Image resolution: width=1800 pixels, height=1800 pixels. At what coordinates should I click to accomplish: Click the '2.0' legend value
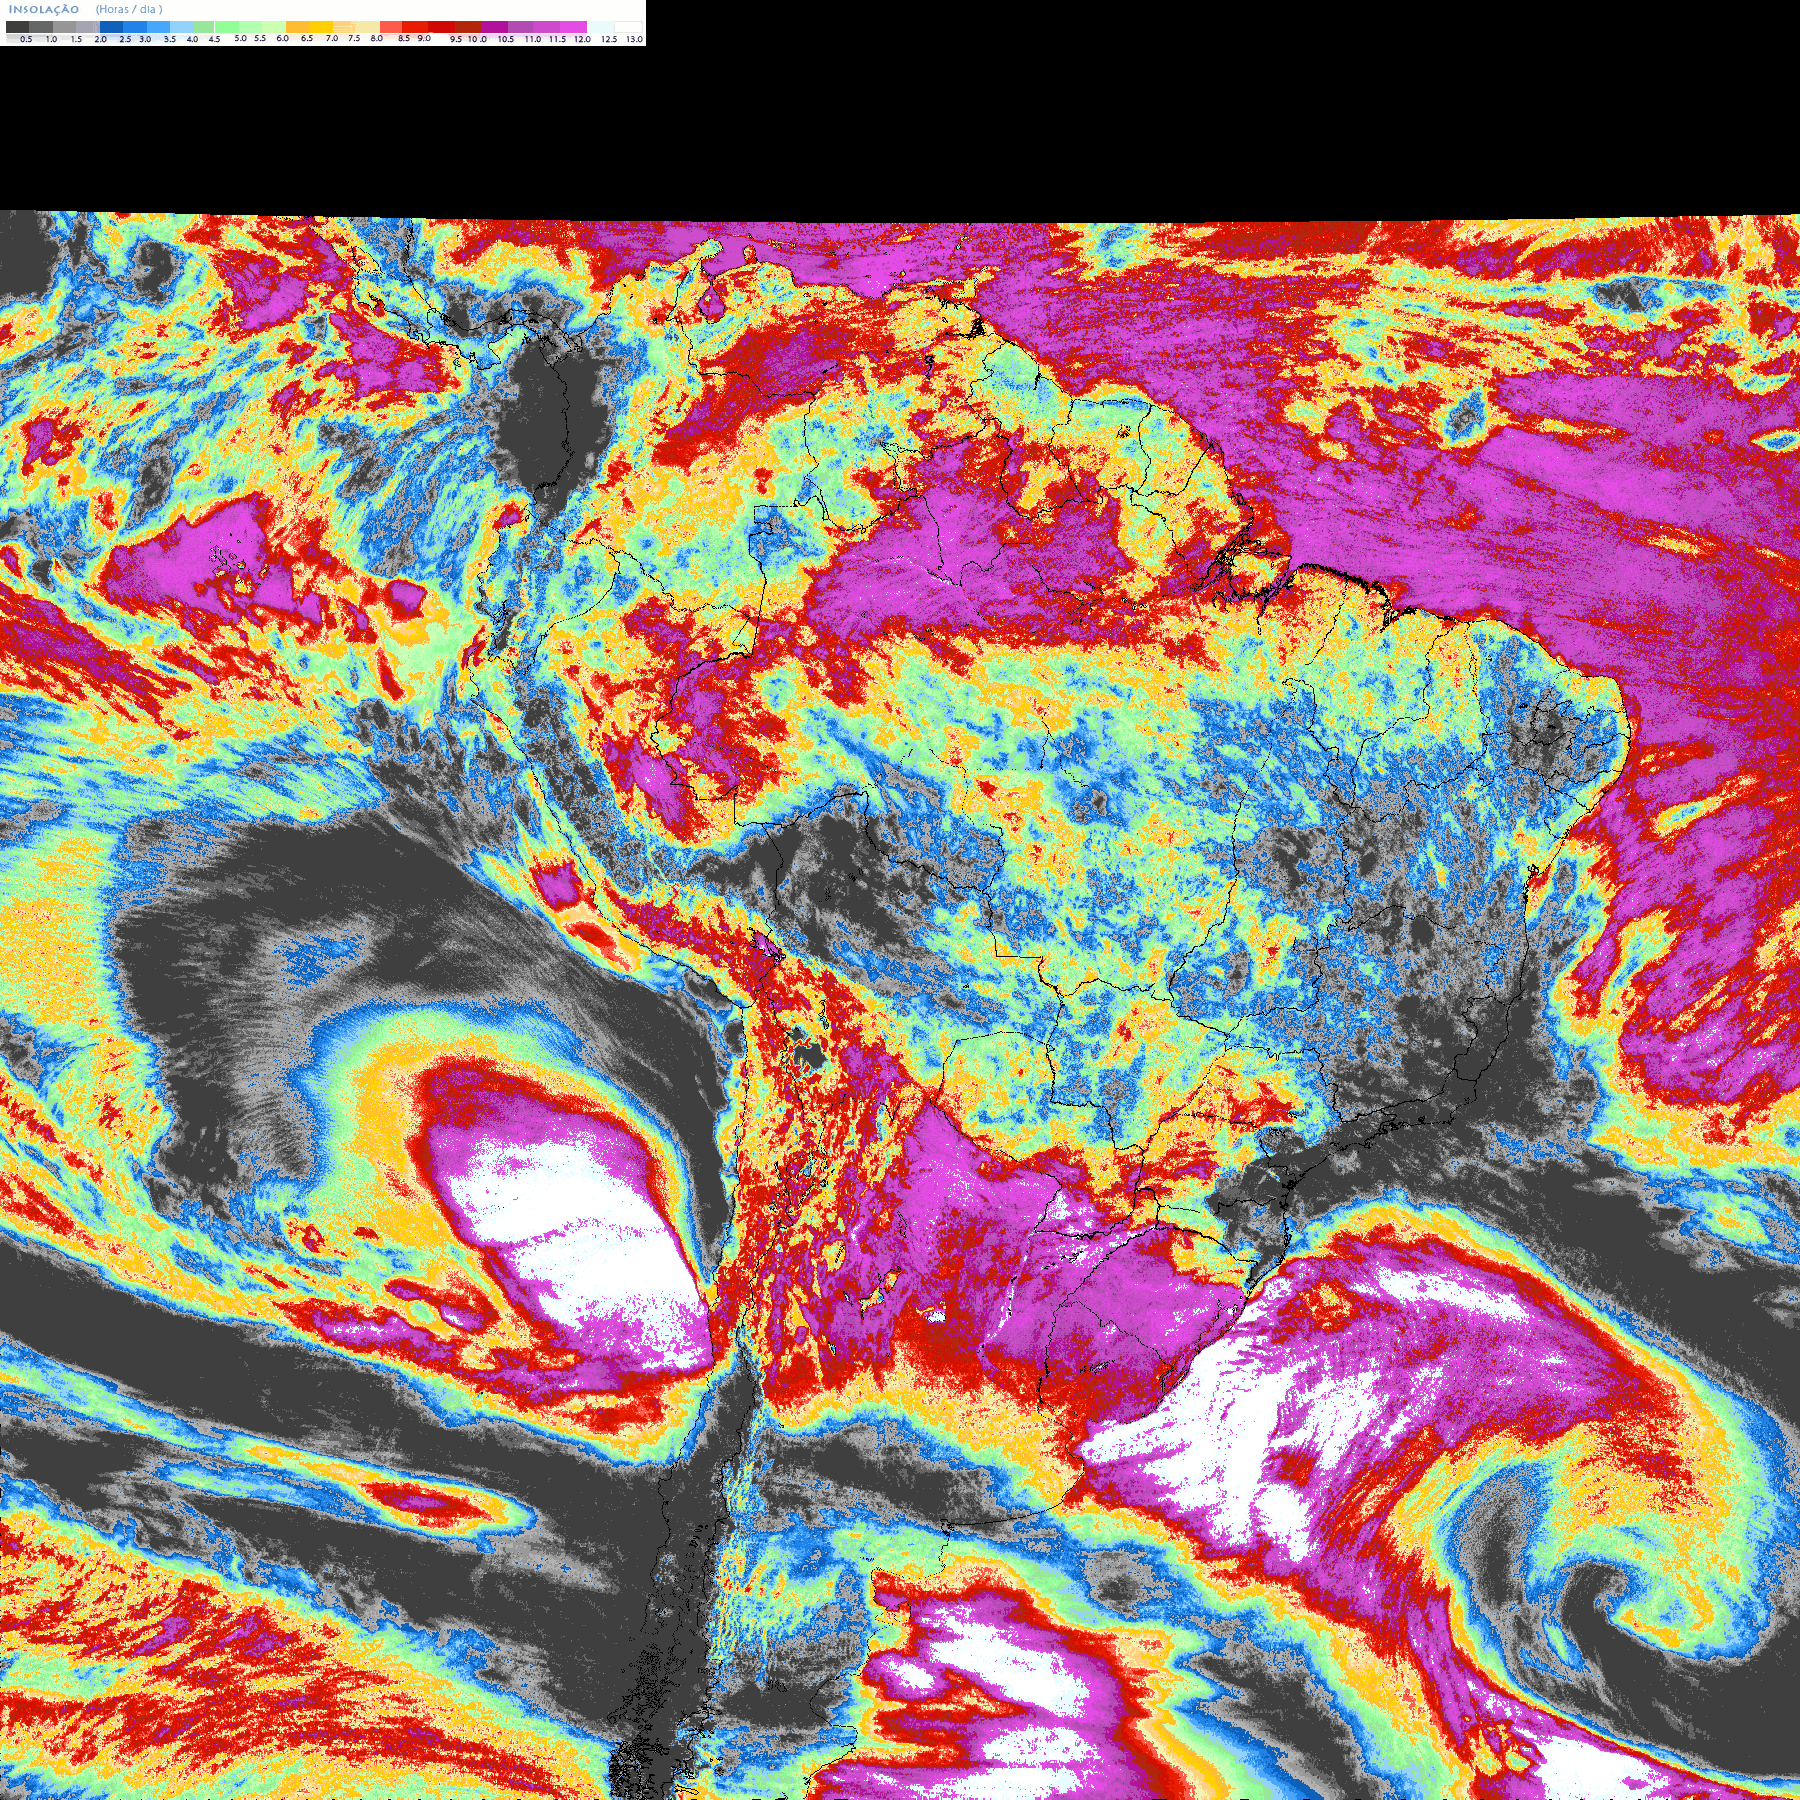[100, 39]
